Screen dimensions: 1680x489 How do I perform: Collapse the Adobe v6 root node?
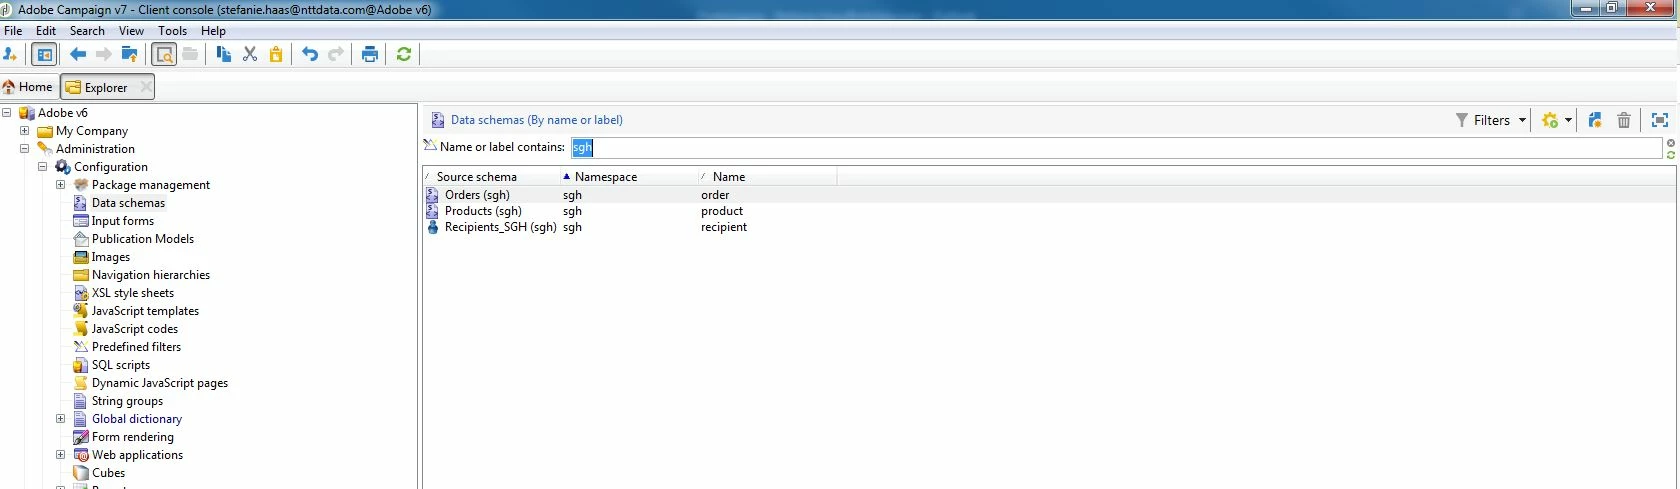(7, 113)
